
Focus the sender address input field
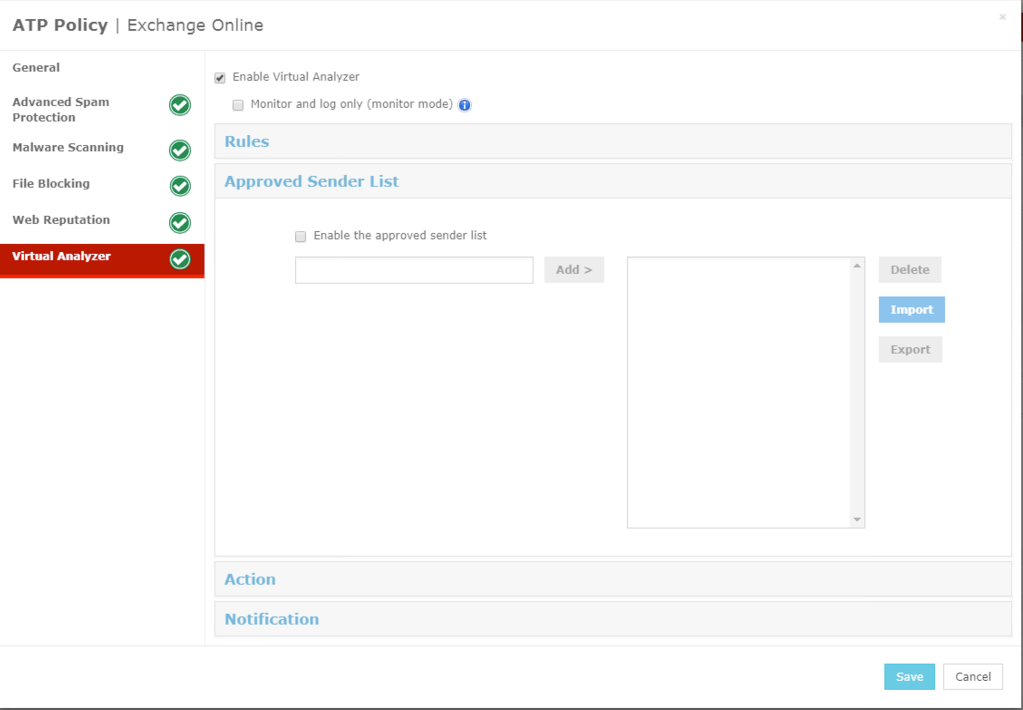414,270
